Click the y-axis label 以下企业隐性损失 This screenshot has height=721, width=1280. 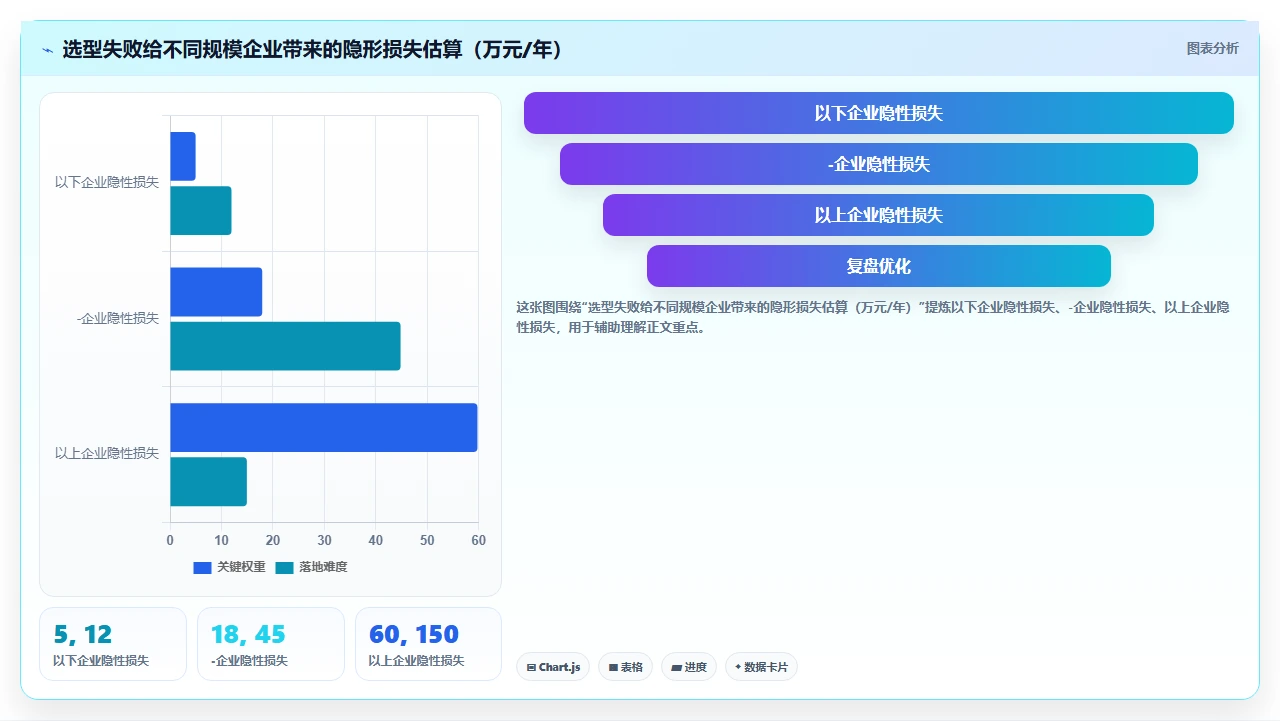(x=107, y=183)
